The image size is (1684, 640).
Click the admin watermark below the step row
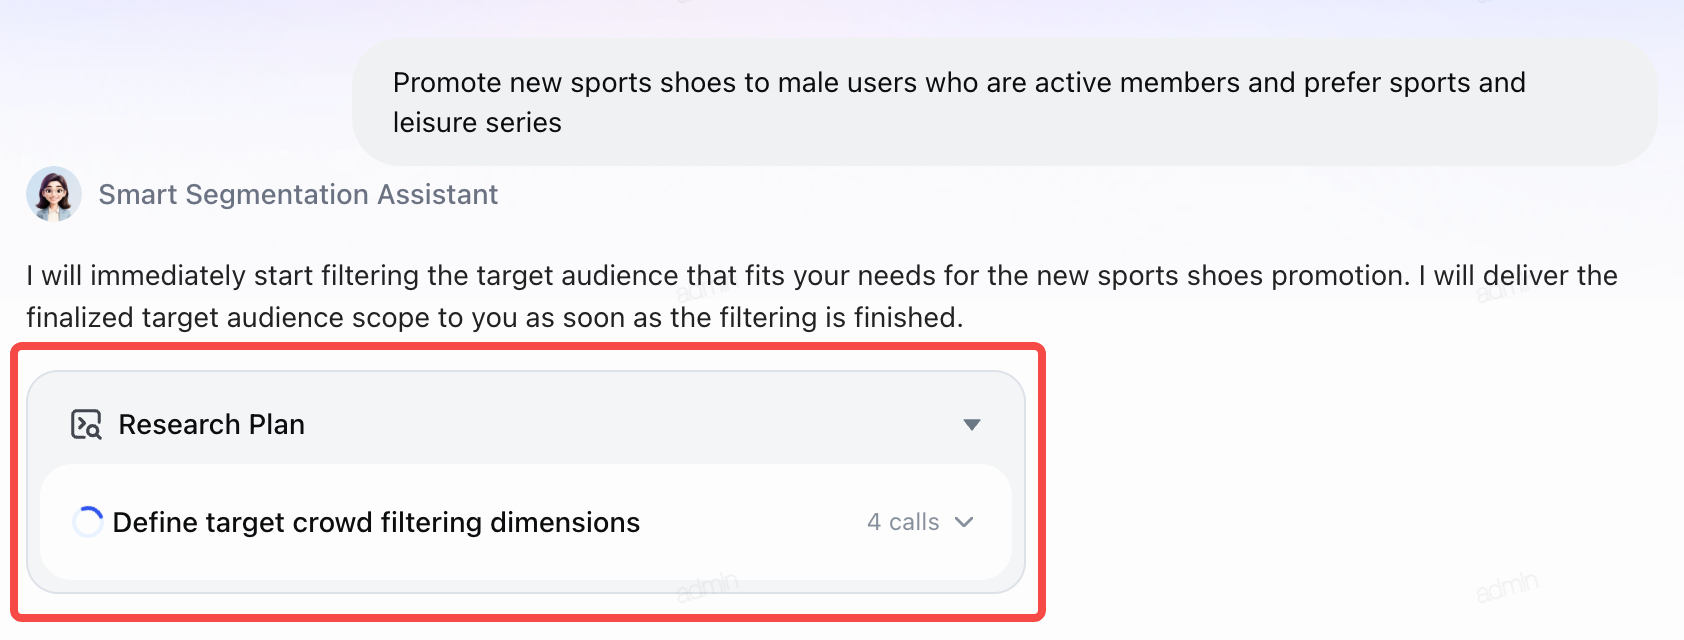pyautogui.click(x=707, y=587)
